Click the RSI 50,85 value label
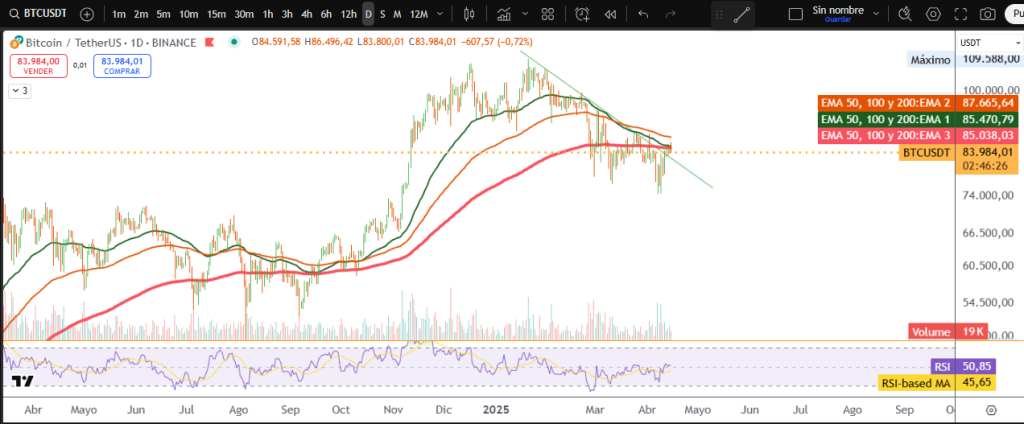The width and height of the screenshot is (1024, 424). [964, 367]
